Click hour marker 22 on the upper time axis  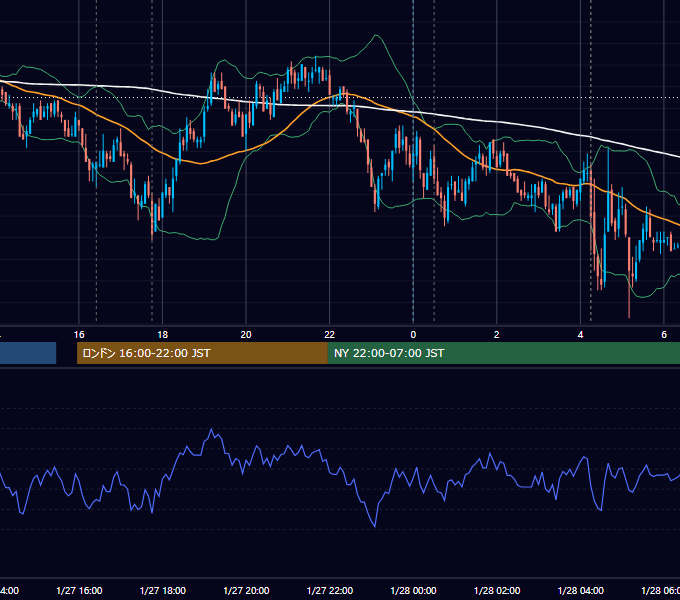coord(330,335)
